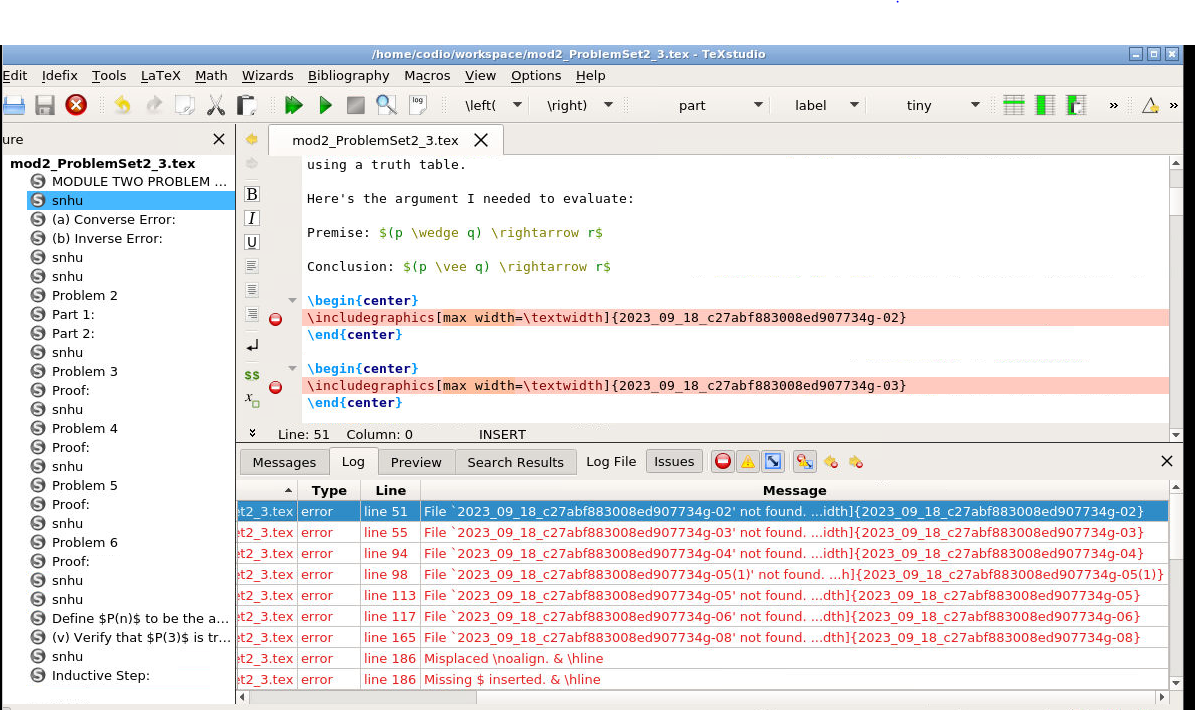
Task: Toggle the show warnings filter in log
Action: (747, 461)
